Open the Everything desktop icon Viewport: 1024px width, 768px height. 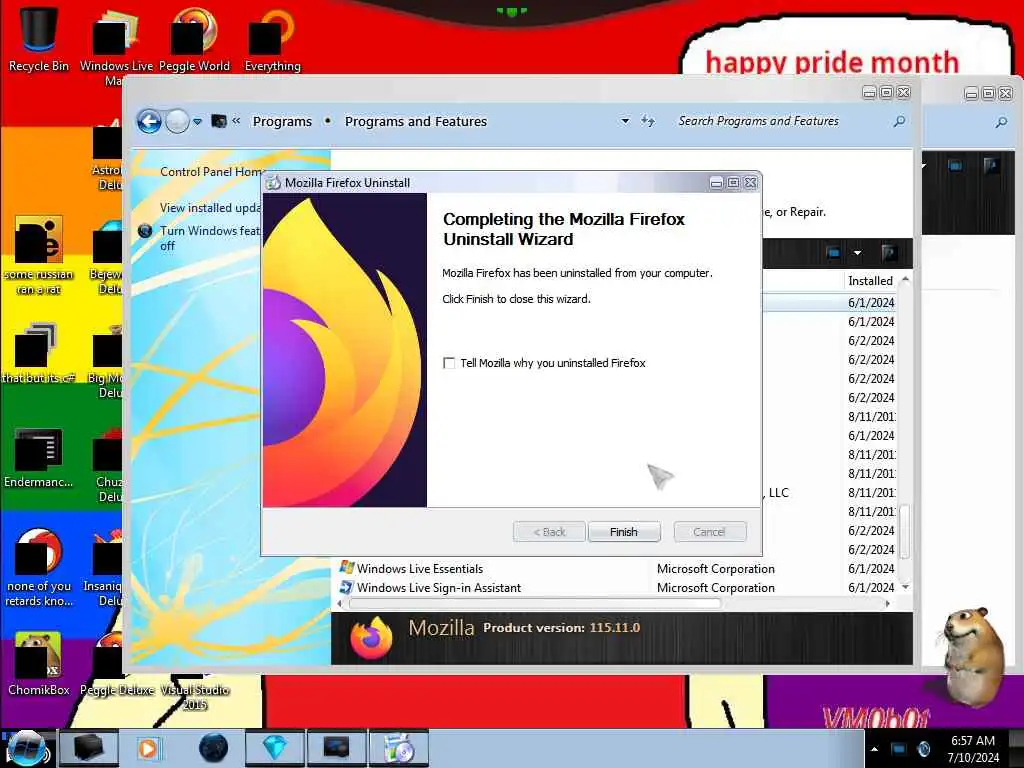pyautogui.click(x=272, y=39)
